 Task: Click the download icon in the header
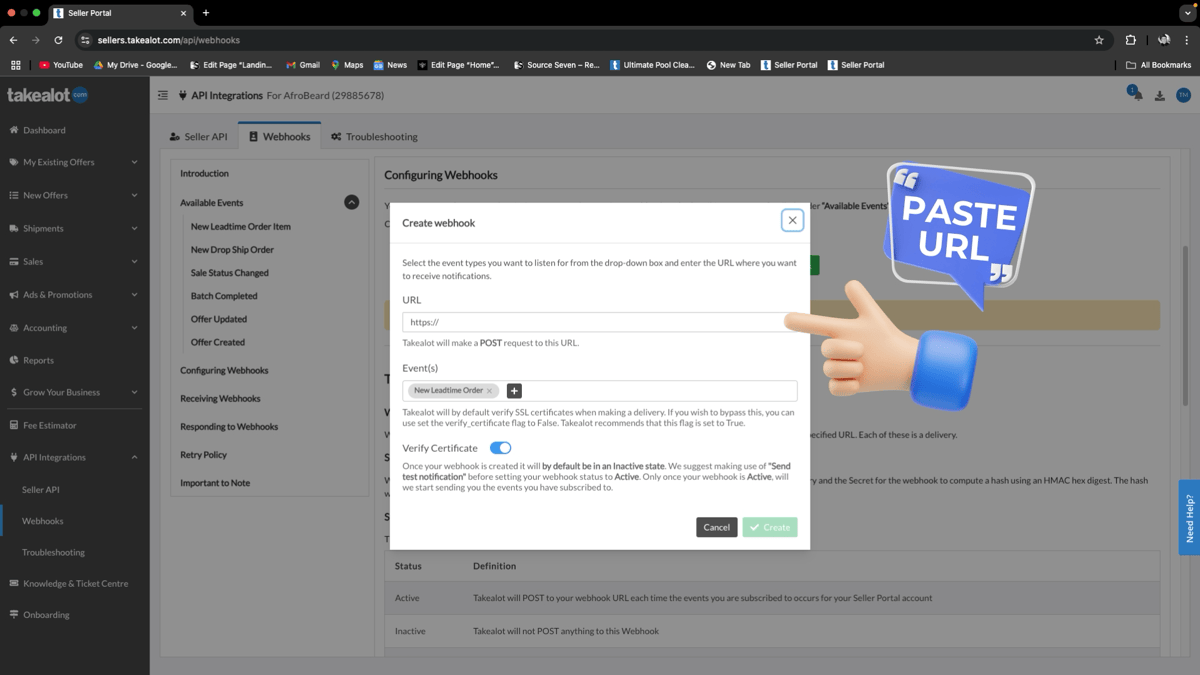pyautogui.click(x=1160, y=96)
